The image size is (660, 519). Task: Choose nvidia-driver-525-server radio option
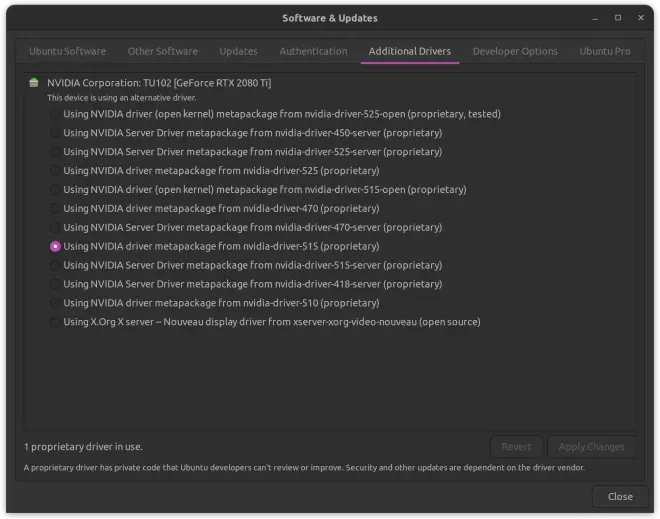coord(55,152)
